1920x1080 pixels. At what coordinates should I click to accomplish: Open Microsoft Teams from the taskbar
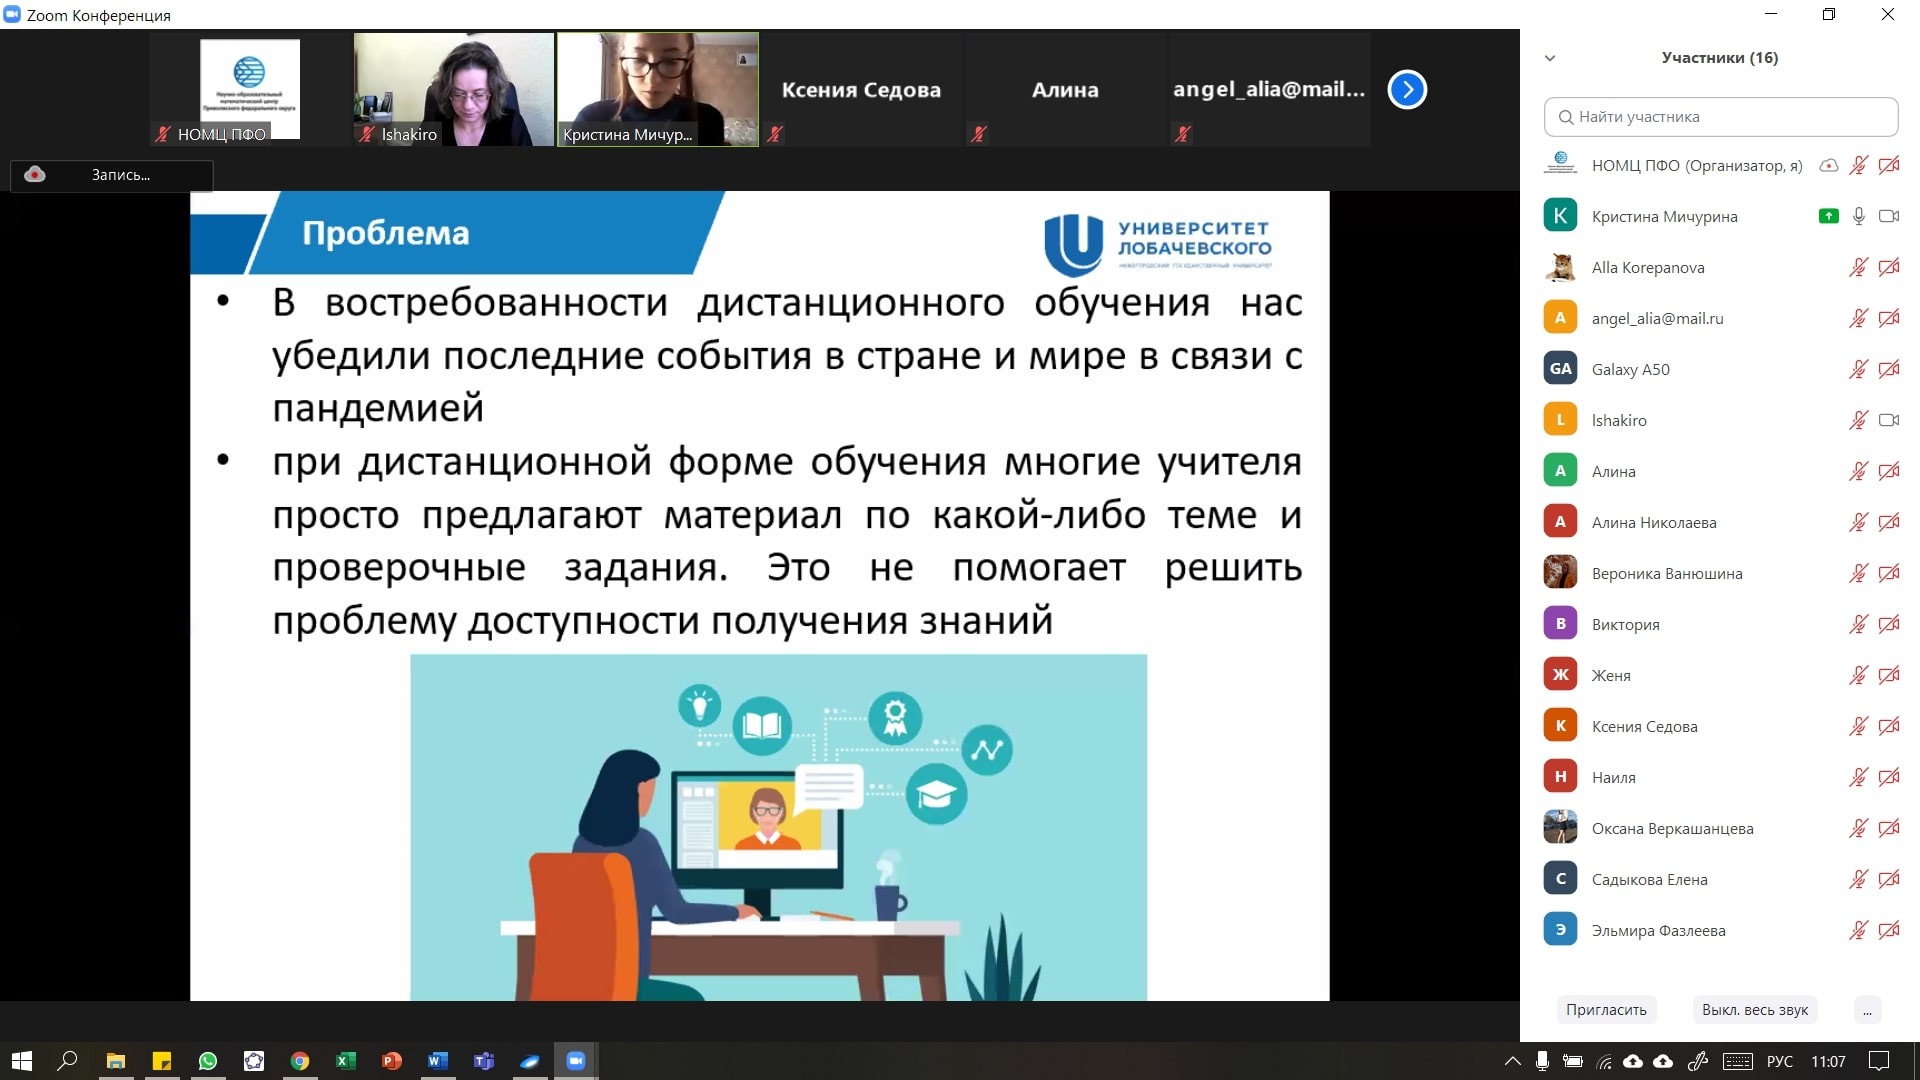484,1061
